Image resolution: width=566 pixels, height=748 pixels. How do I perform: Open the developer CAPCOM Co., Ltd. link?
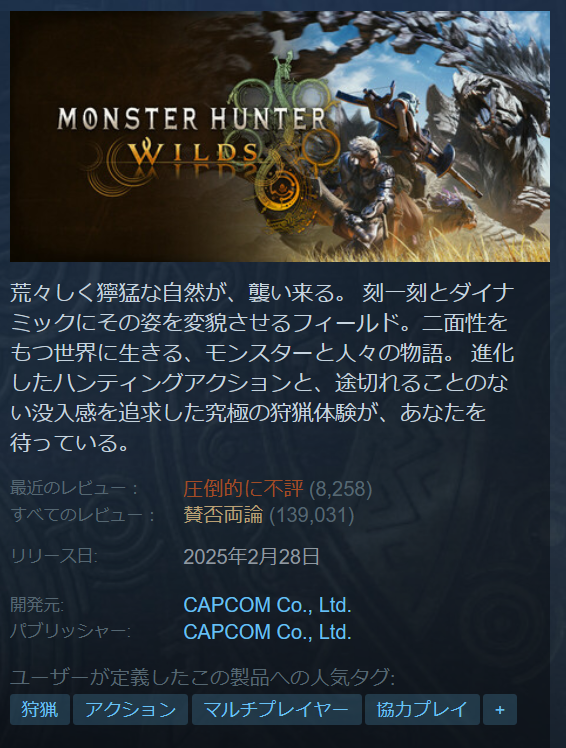267,605
